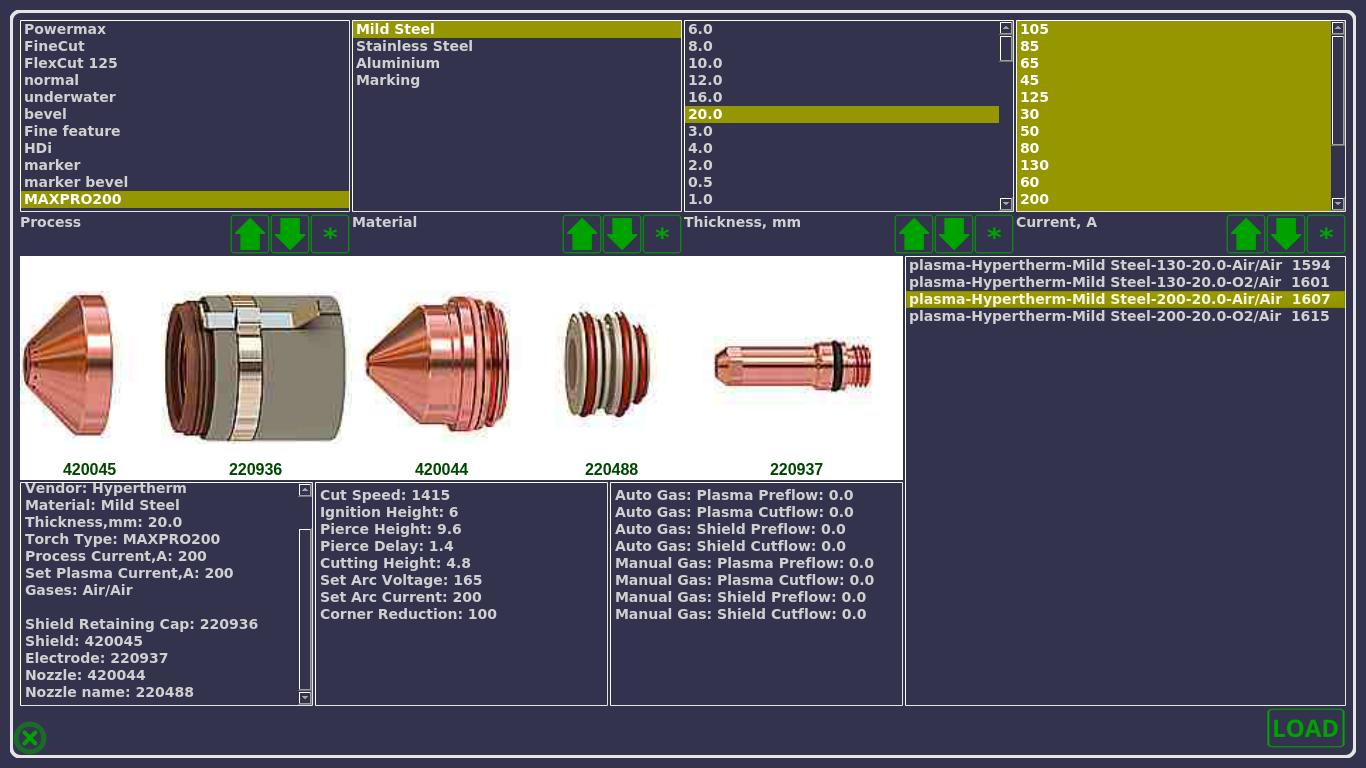Click the up arrow under Process list
The image size is (1366, 768).
tap(250, 234)
